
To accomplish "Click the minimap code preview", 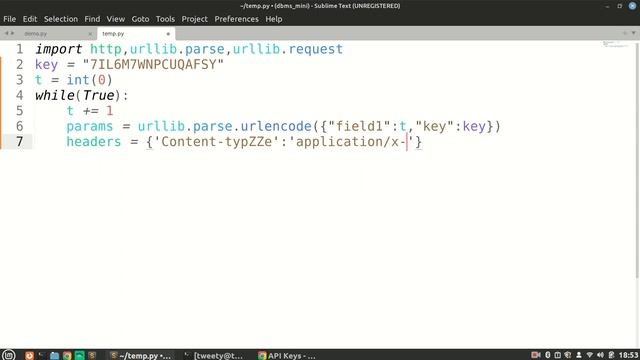I will tap(616, 44).
